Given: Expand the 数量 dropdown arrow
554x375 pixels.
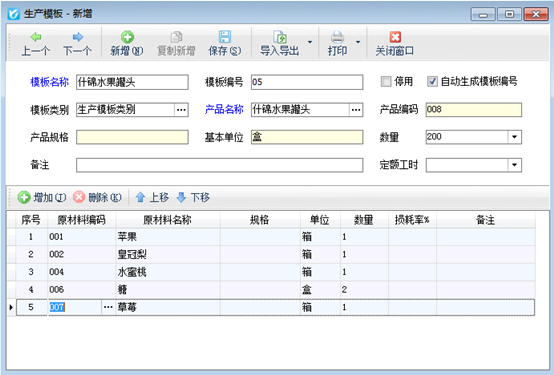Looking at the screenshot, I should coord(514,137).
